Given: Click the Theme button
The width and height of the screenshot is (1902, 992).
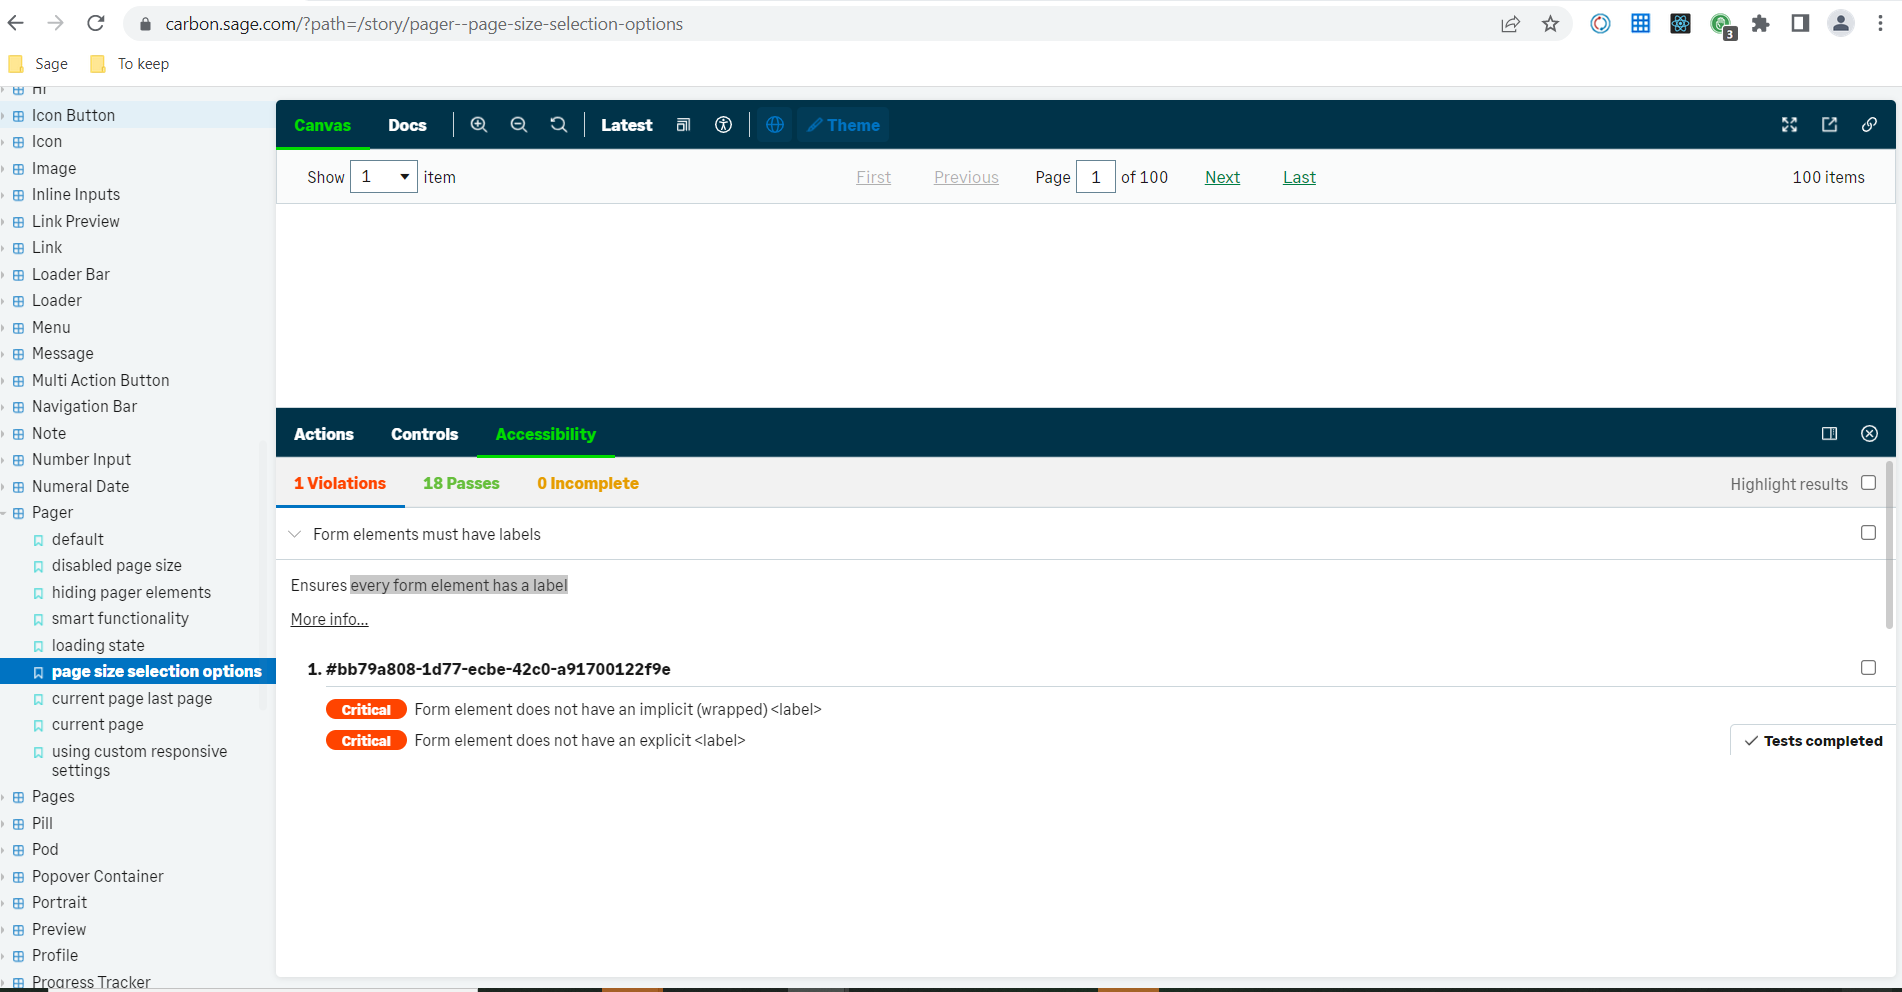Looking at the screenshot, I should coord(843,125).
